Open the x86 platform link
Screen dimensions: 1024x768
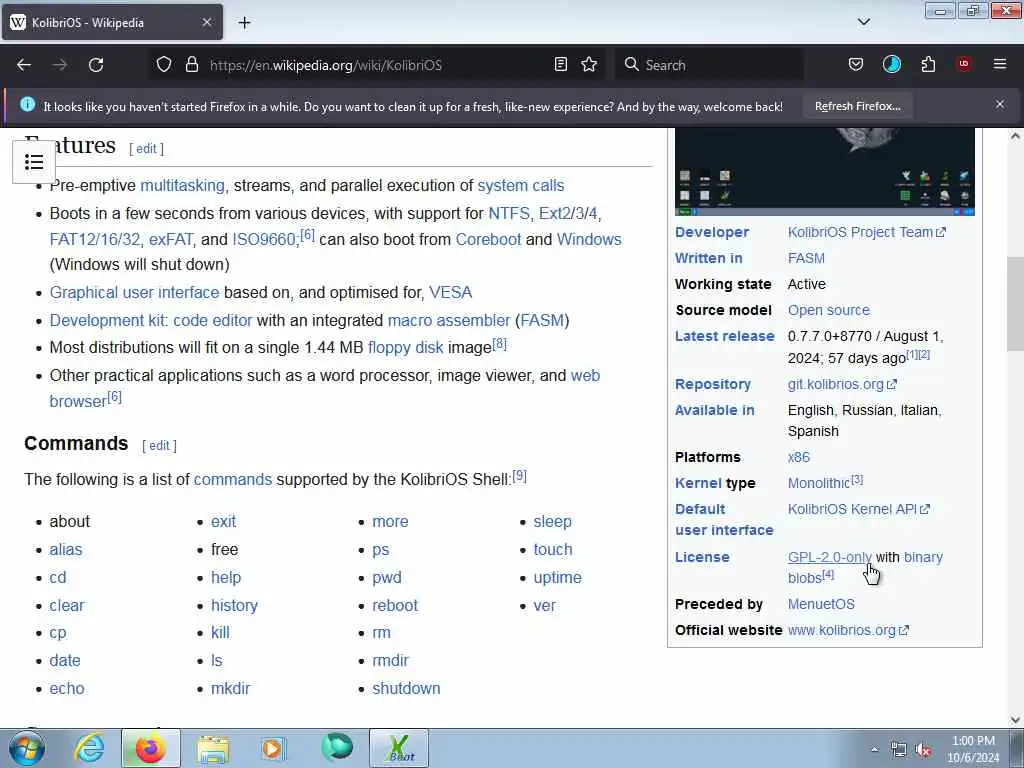[x=799, y=457]
